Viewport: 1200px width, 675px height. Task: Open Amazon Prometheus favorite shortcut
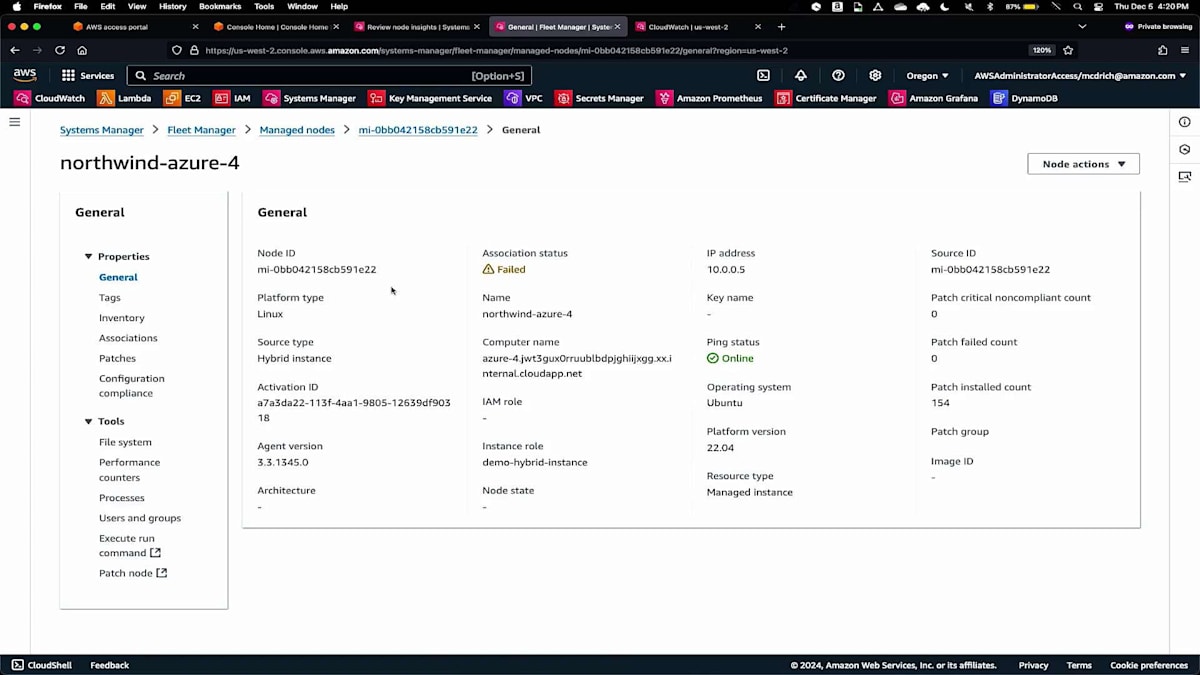710,98
